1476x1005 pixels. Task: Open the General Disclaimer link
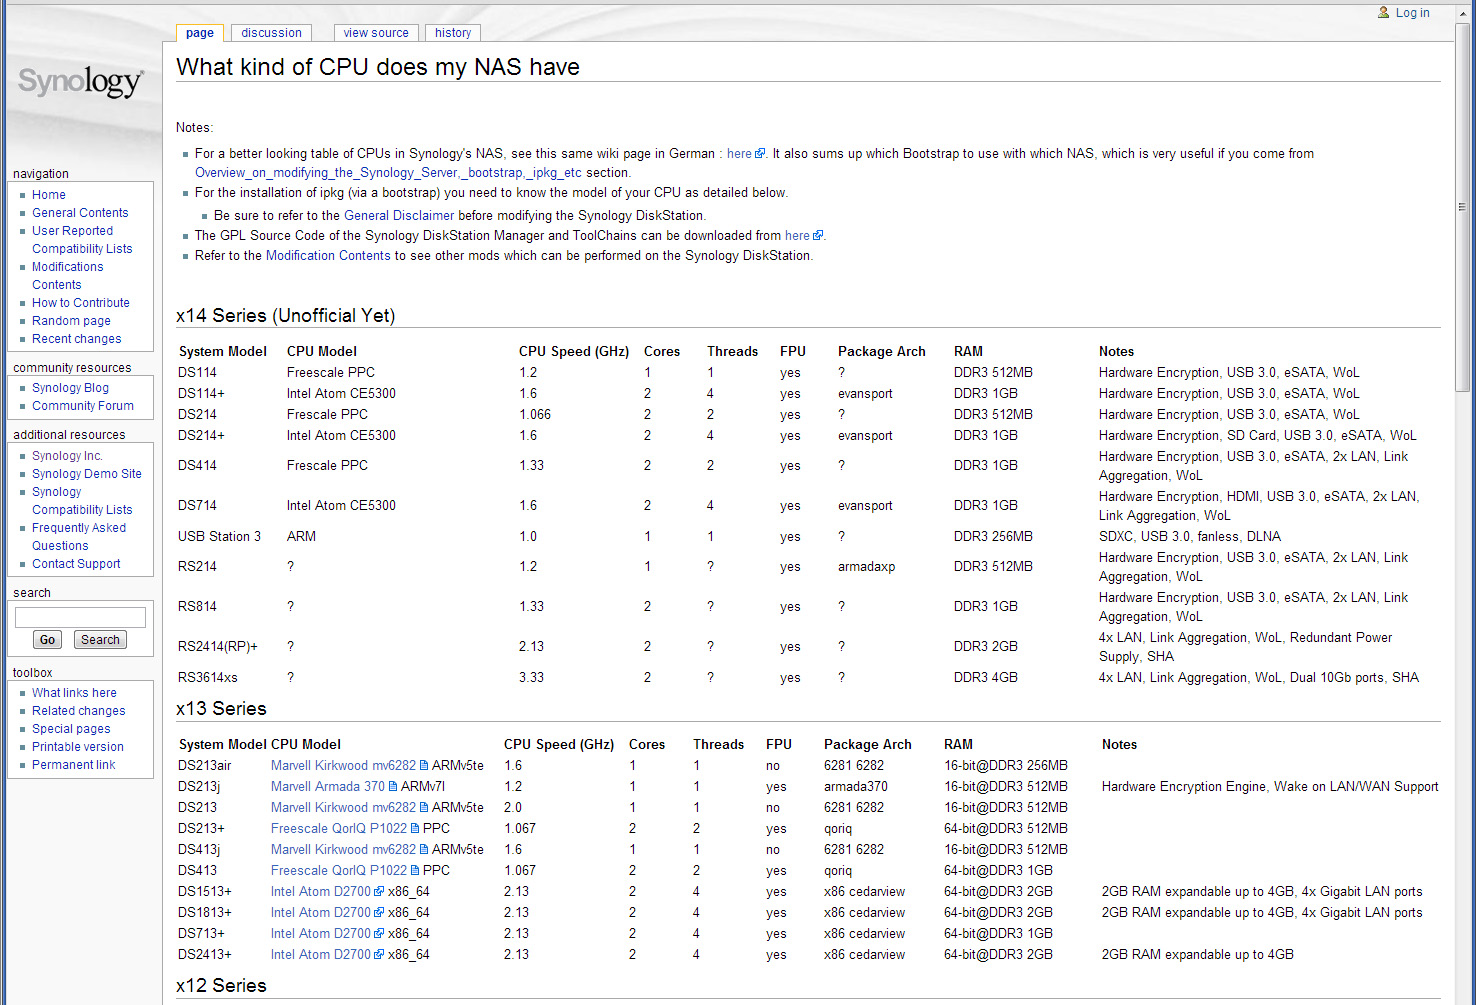pos(399,216)
